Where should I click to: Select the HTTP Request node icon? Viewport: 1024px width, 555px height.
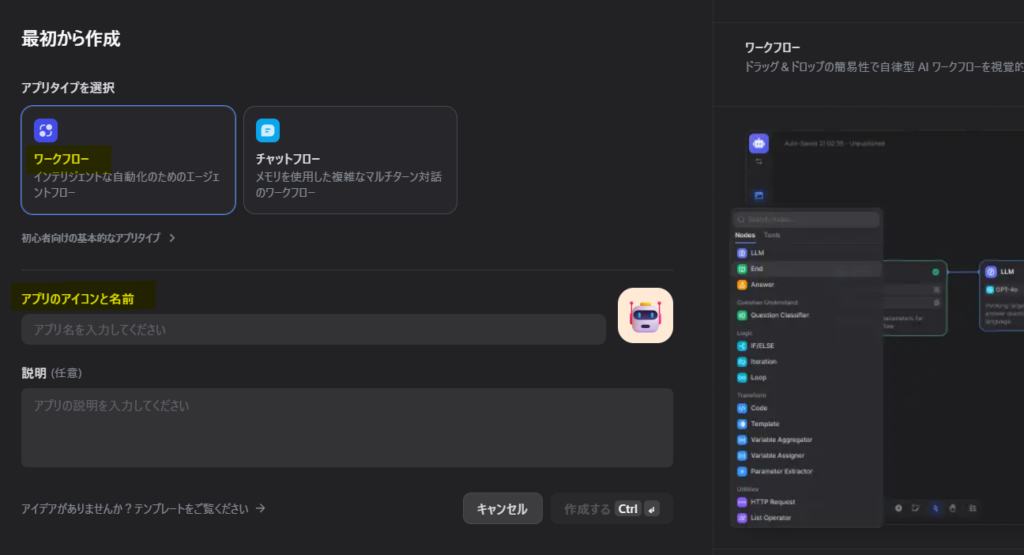coord(741,502)
